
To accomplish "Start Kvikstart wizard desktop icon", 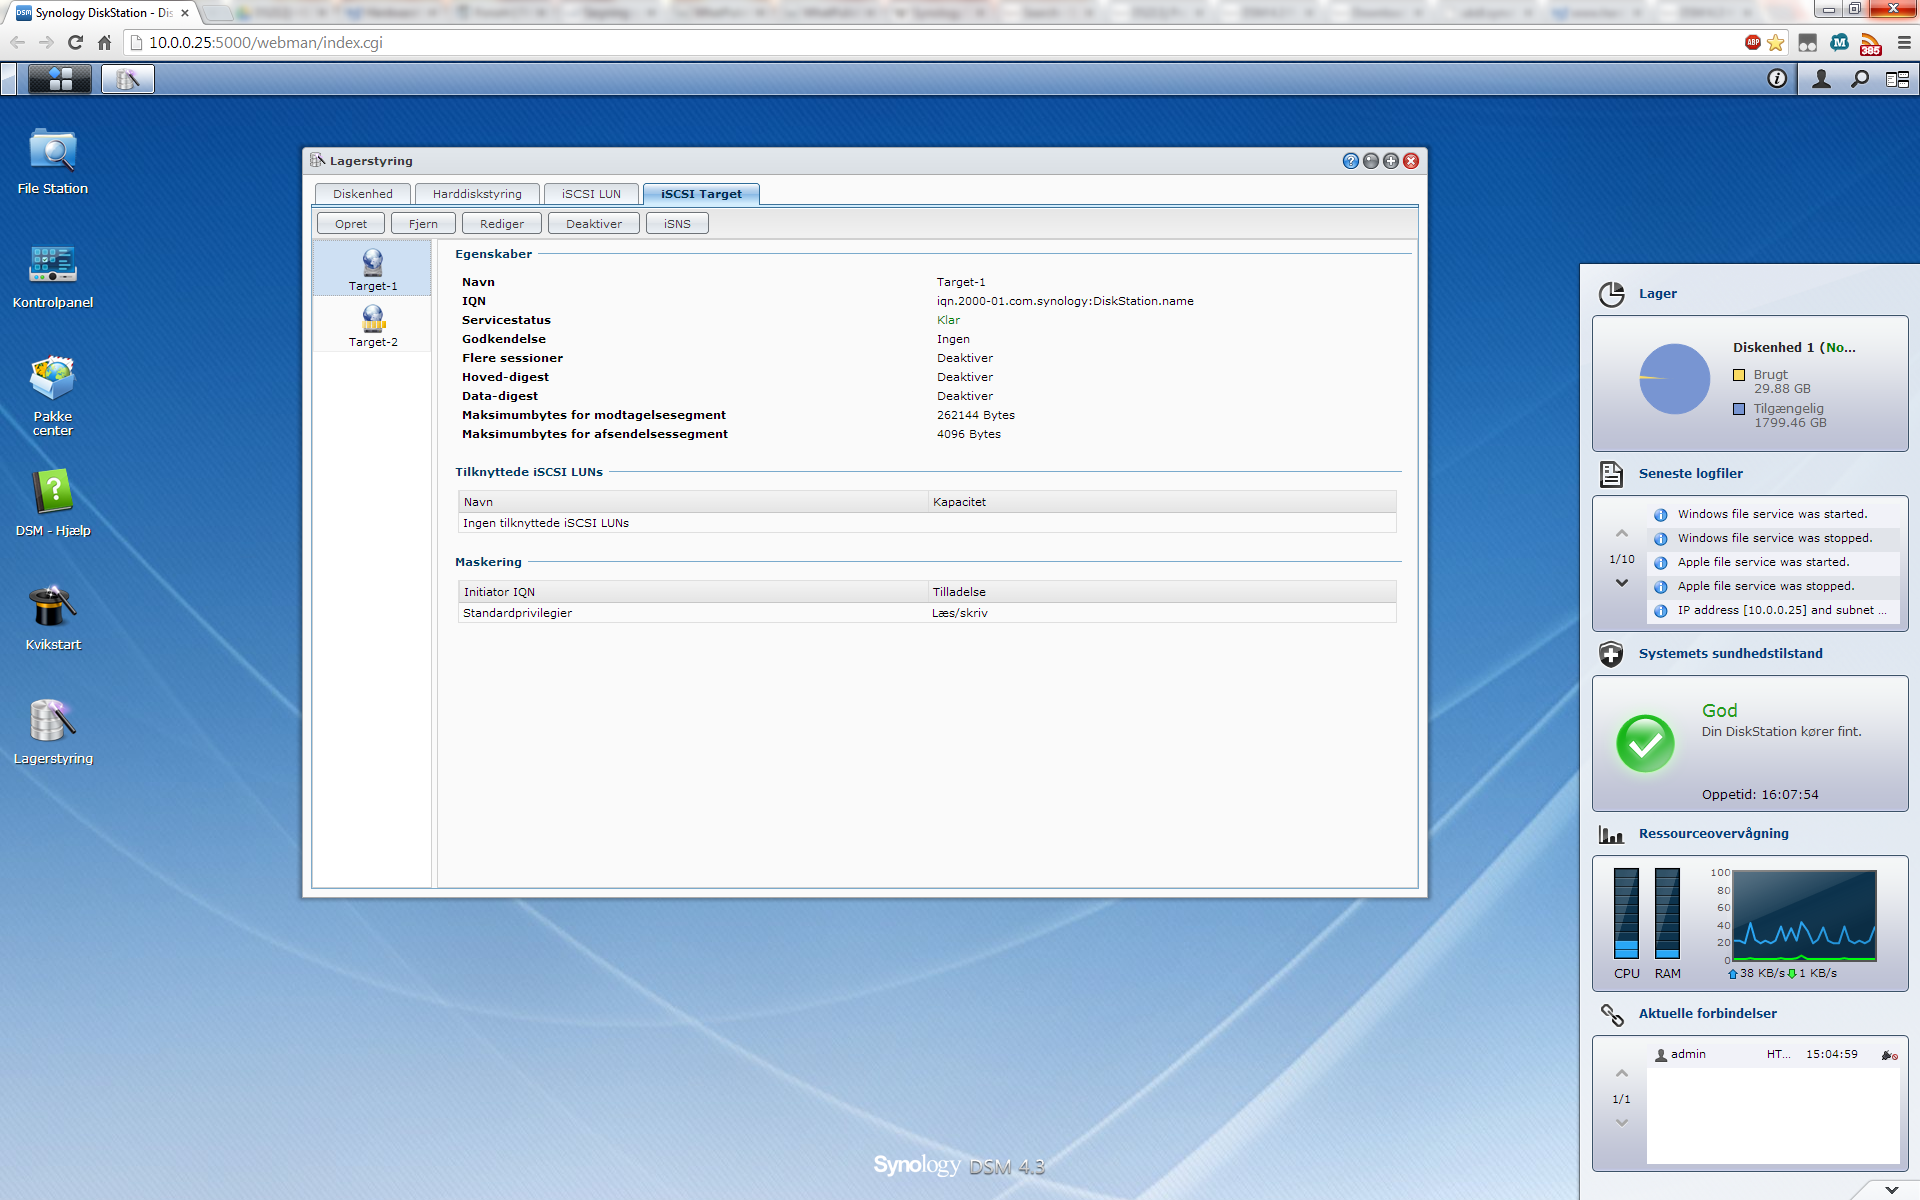I will point(53,617).
